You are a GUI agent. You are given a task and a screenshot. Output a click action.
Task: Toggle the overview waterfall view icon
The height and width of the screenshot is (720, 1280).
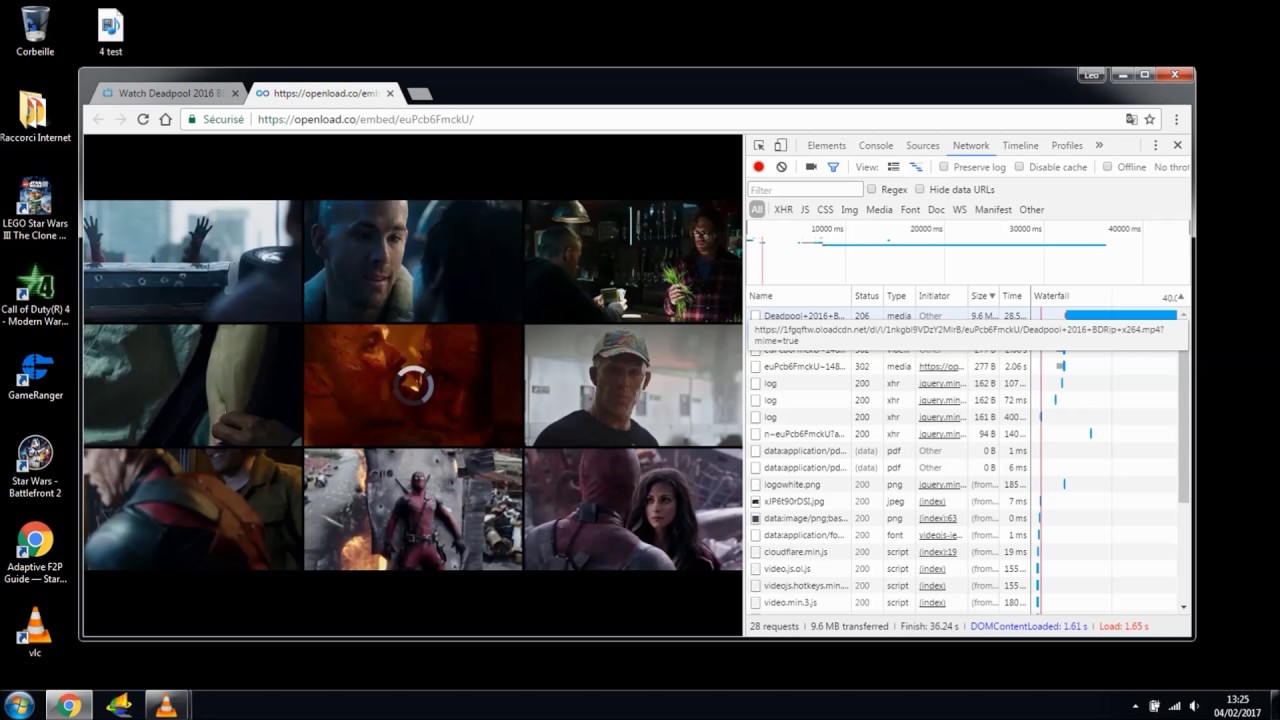pyautogui.click(x=916, y=167)
